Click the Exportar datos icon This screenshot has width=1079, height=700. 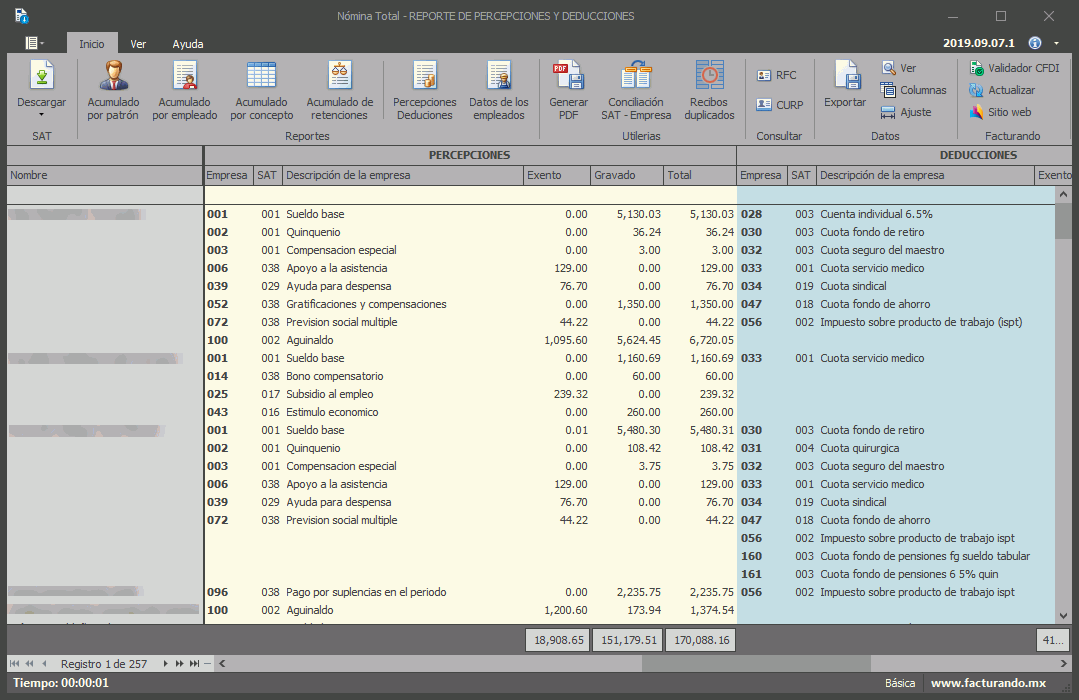point(845,77)
